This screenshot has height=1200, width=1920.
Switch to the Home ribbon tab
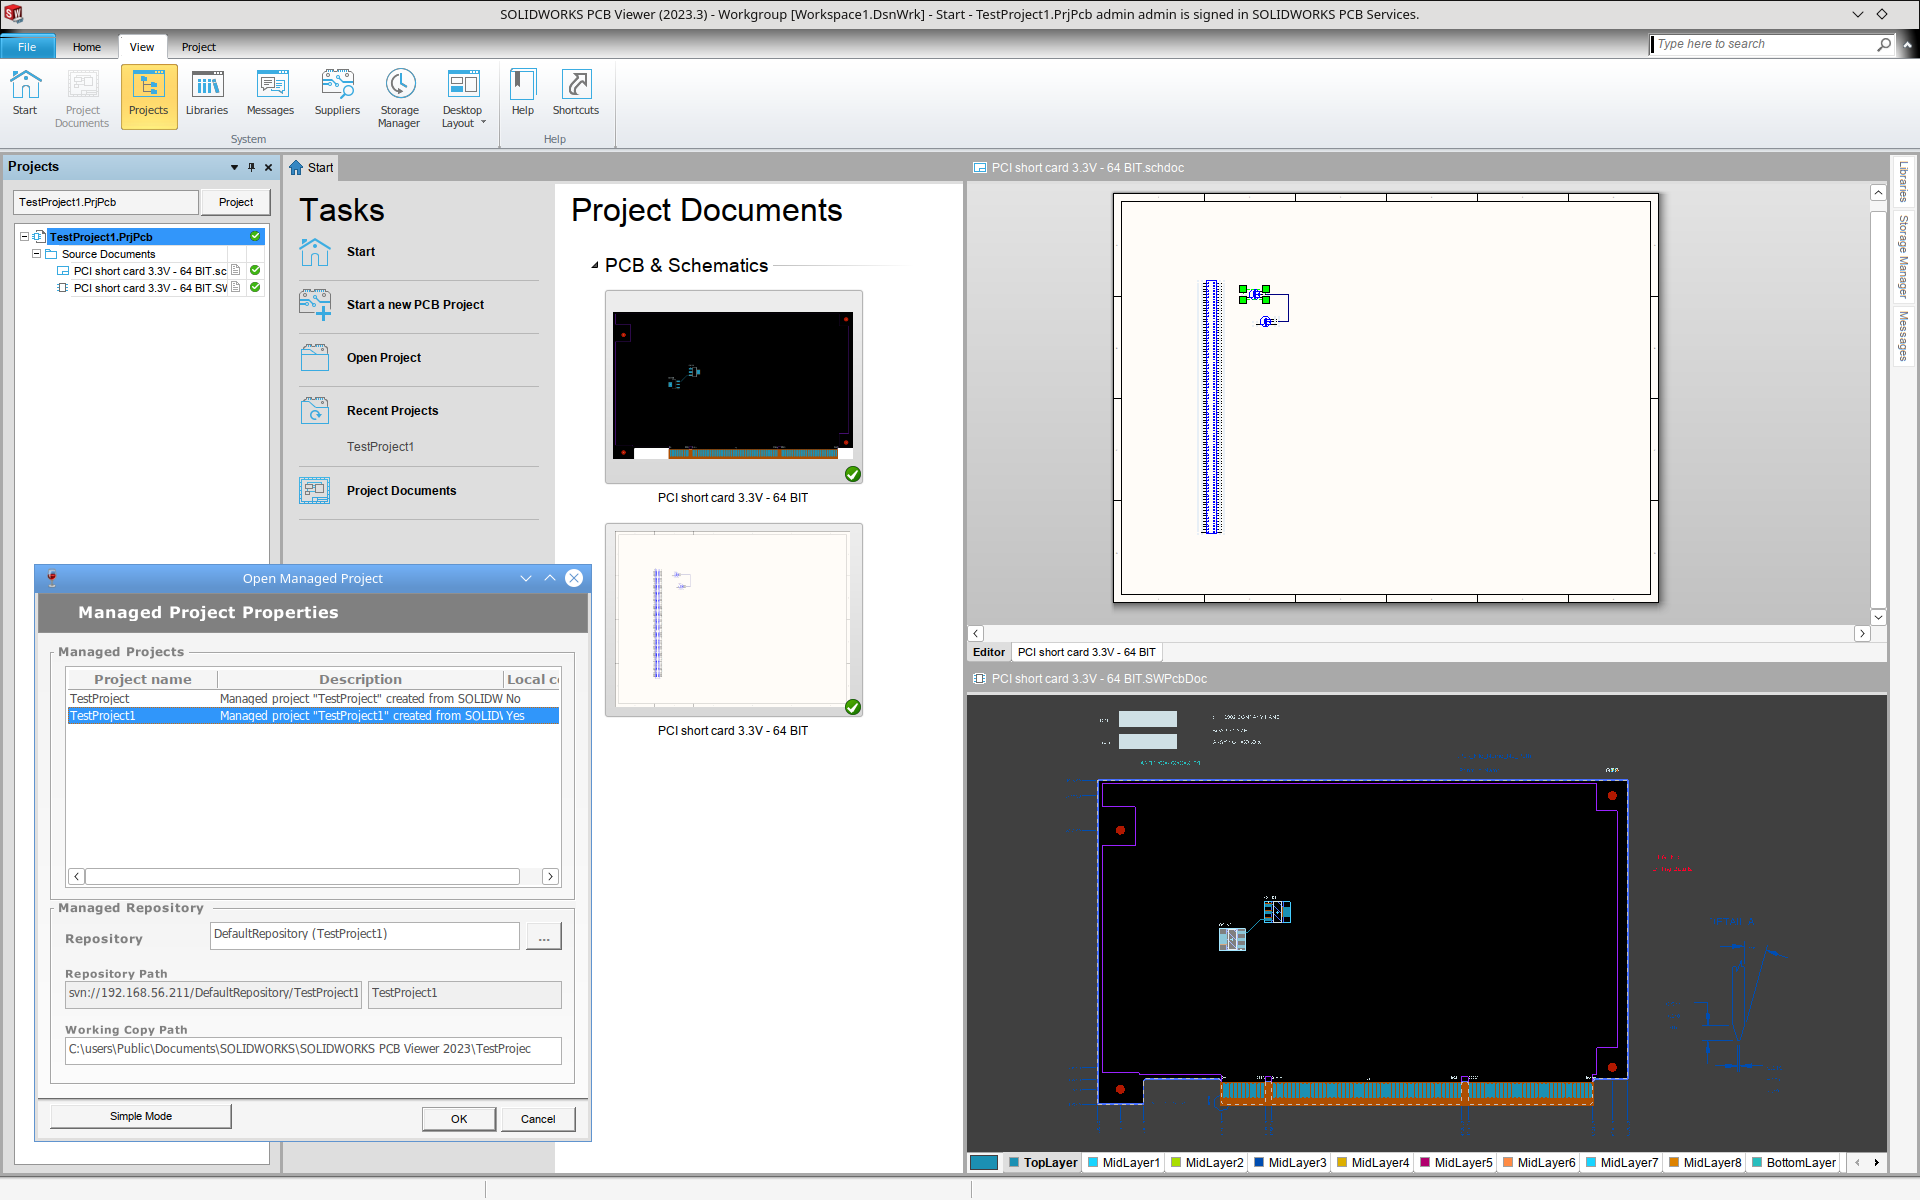click(x=87, y=47)
